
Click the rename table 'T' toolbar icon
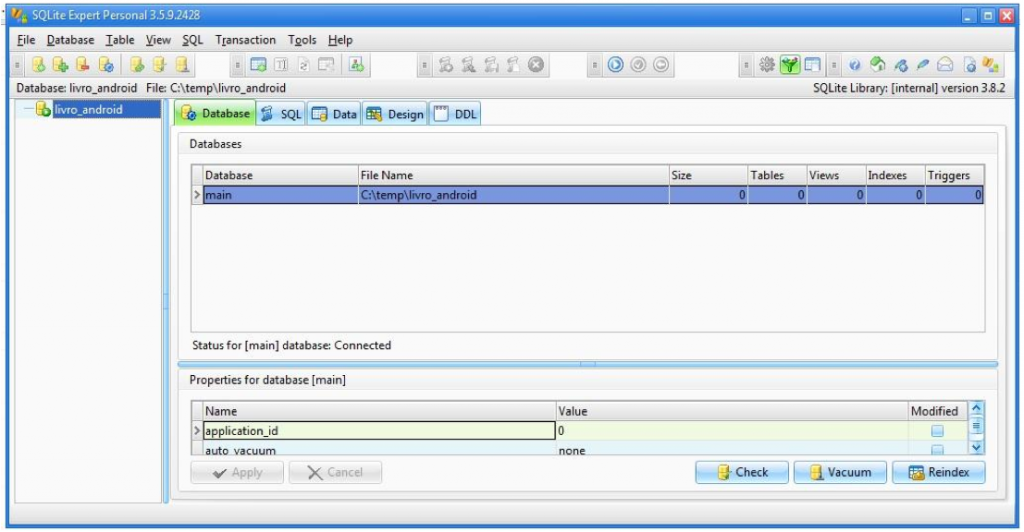pyautogui.click(x=281, y=65)
